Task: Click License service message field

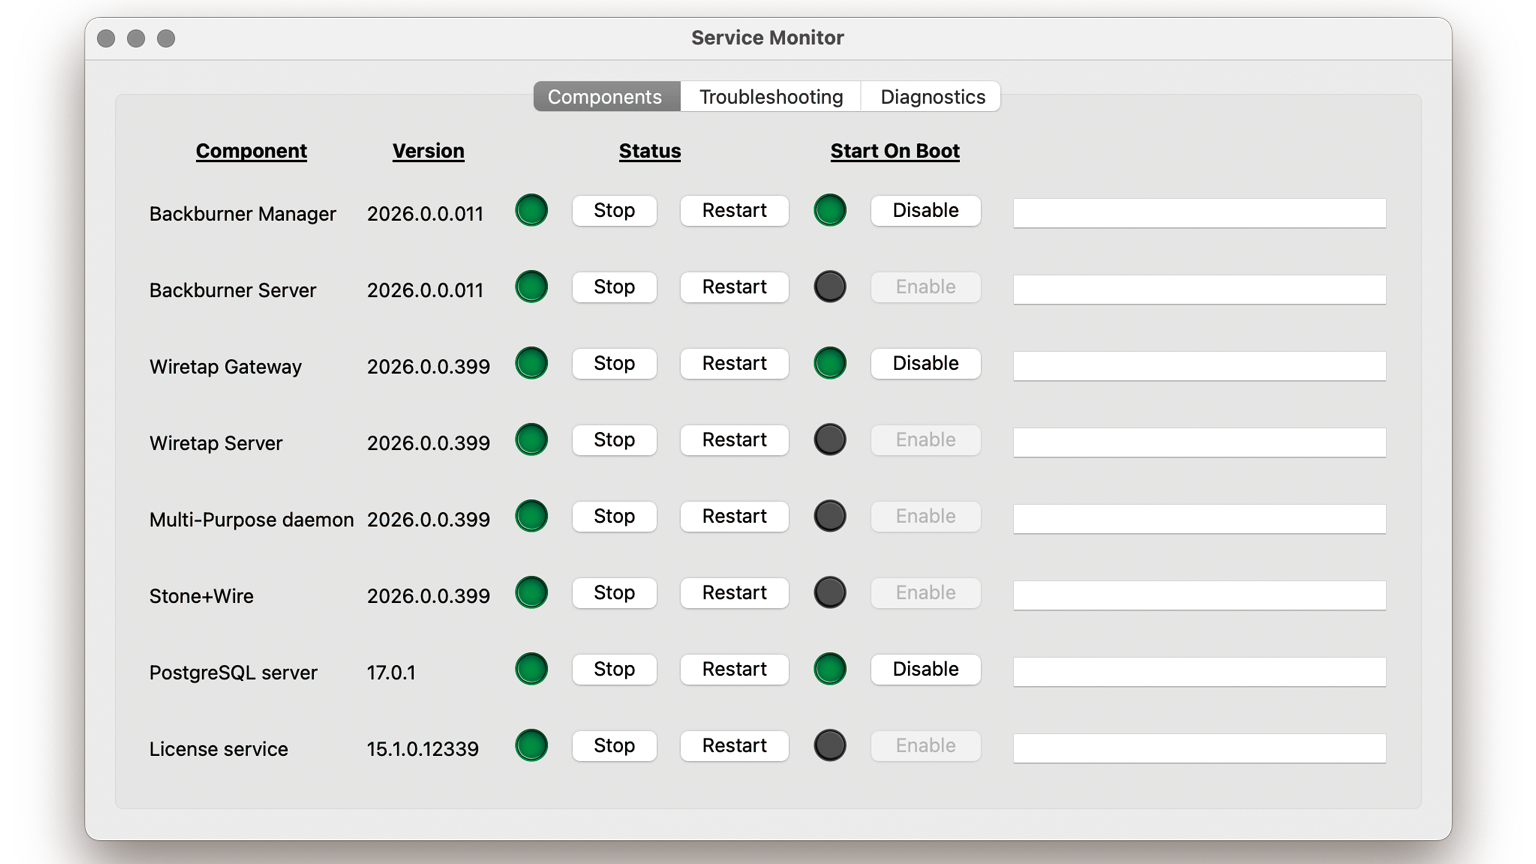Action: point(1199,748)
